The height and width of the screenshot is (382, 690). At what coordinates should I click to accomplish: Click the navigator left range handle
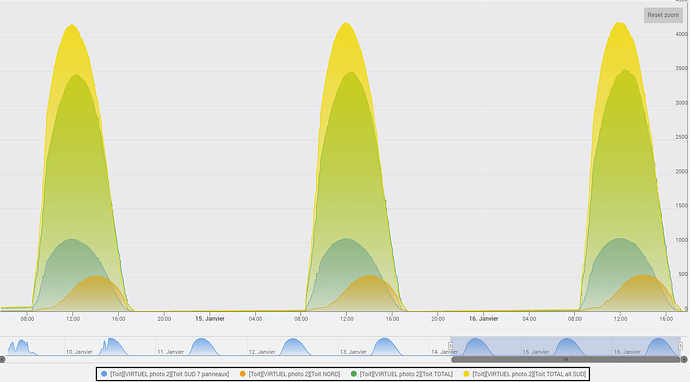[x=451, y=346]
